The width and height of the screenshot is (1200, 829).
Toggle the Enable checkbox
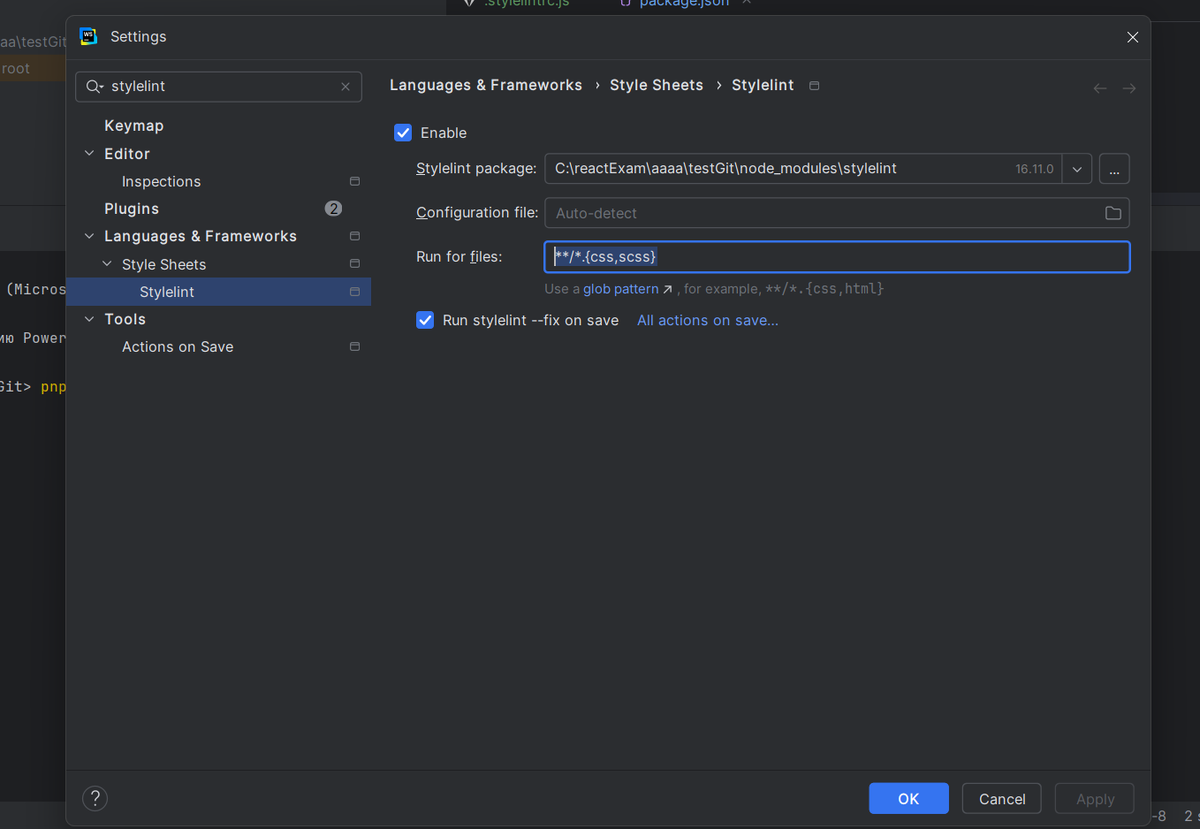pyautogui.click(x=403, y=133)
